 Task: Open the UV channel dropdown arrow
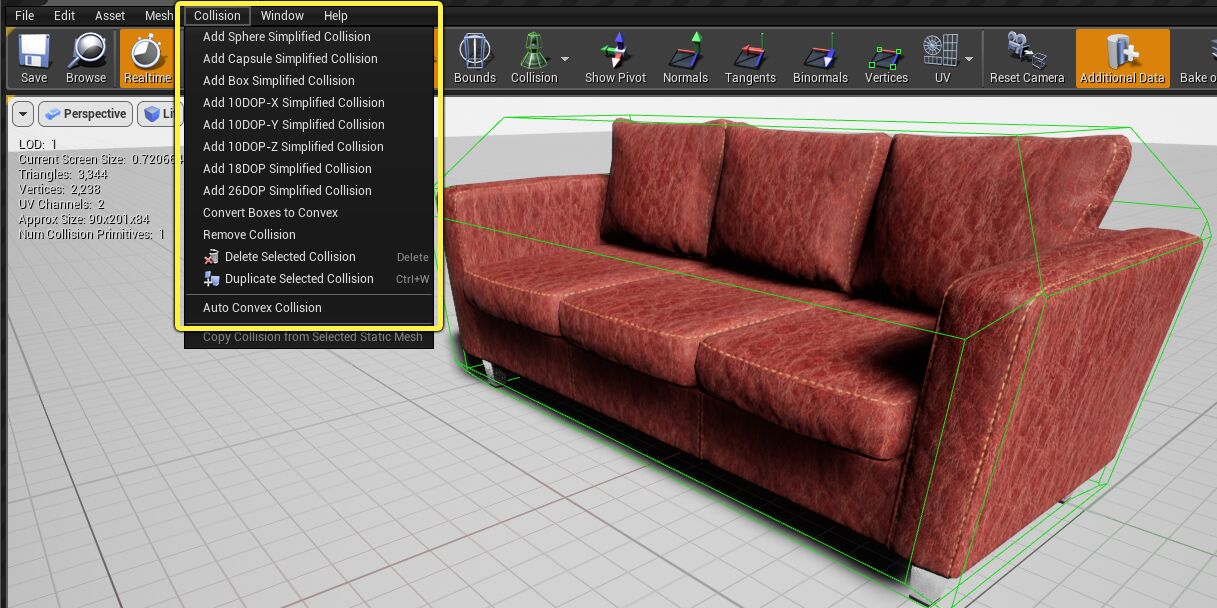pyautogui.click(x=966, y=57)
